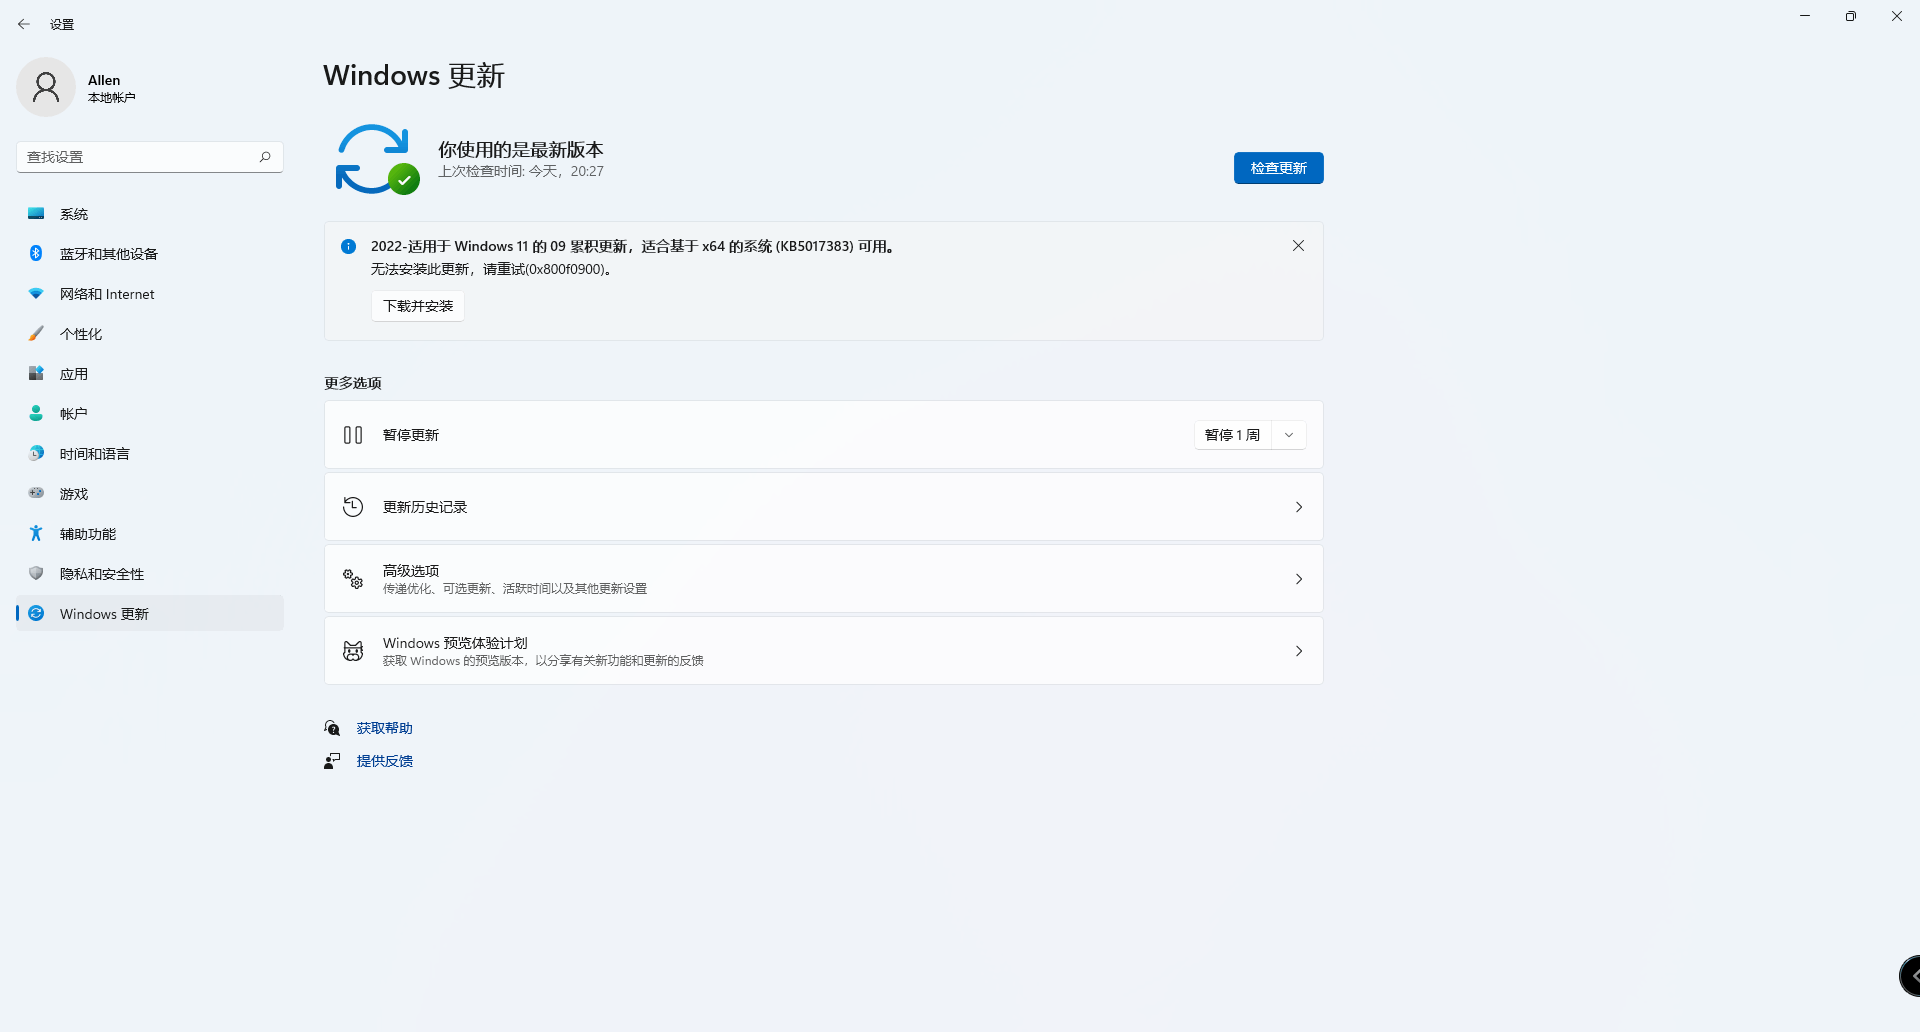Click the 查找设置 search field
1920x1032 pixels.
150,157
